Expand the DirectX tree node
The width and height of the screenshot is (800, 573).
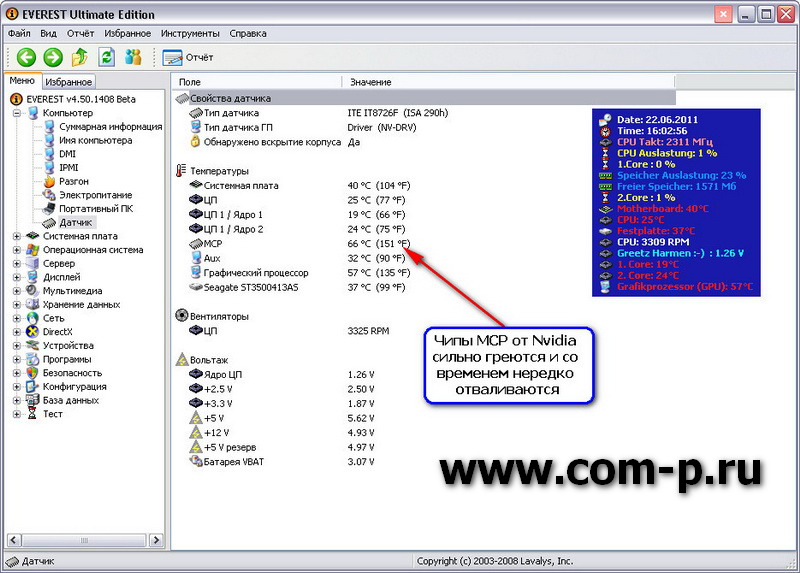tap(17, 332)
